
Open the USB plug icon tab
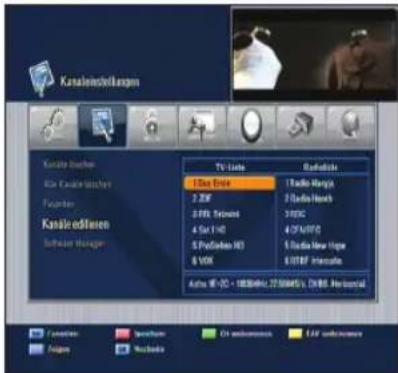coord(301,127)
